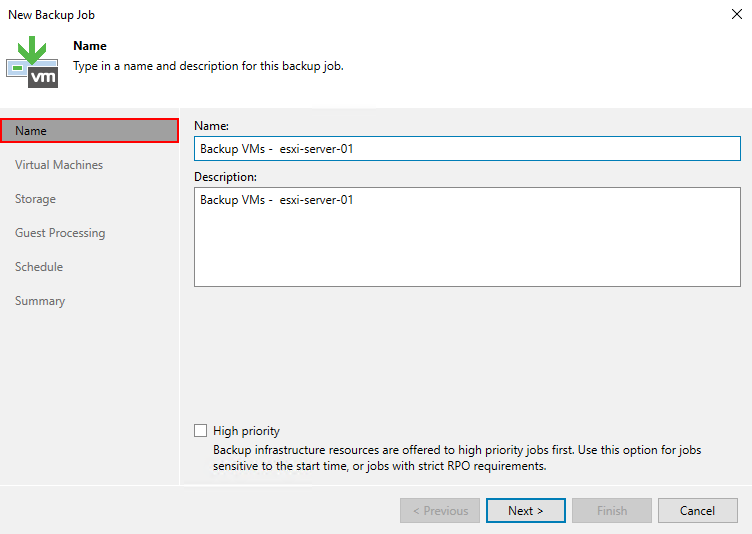The width and height of the screenshot is (752, 534).
Task: Click the VM backup job icon
Action: (32, 62)
